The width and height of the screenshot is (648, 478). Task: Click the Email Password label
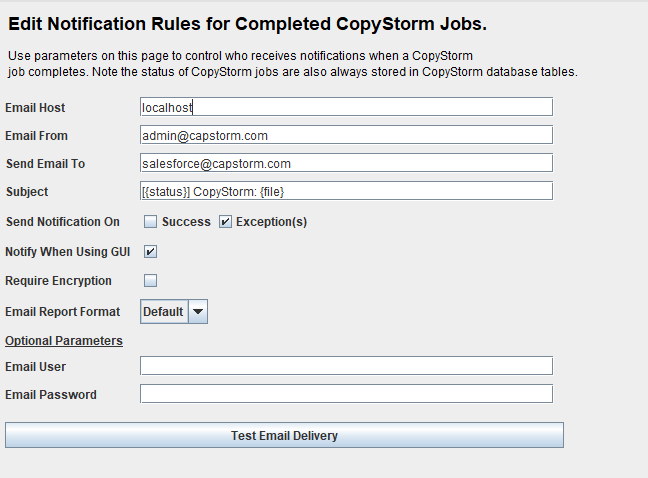tap(51, 395)
